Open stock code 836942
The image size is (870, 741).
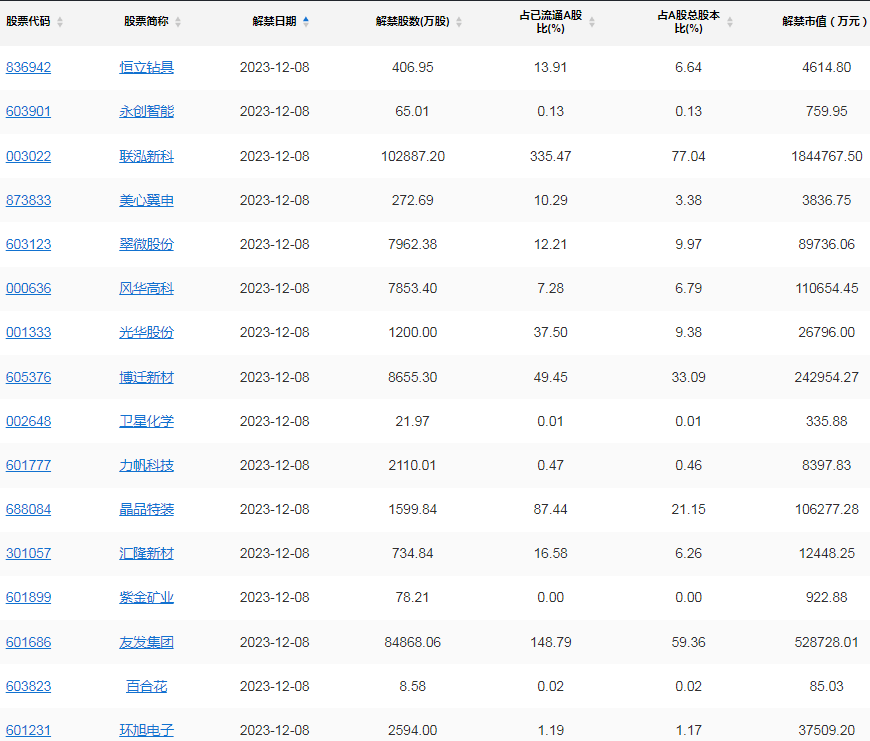(x=28, y=68)
